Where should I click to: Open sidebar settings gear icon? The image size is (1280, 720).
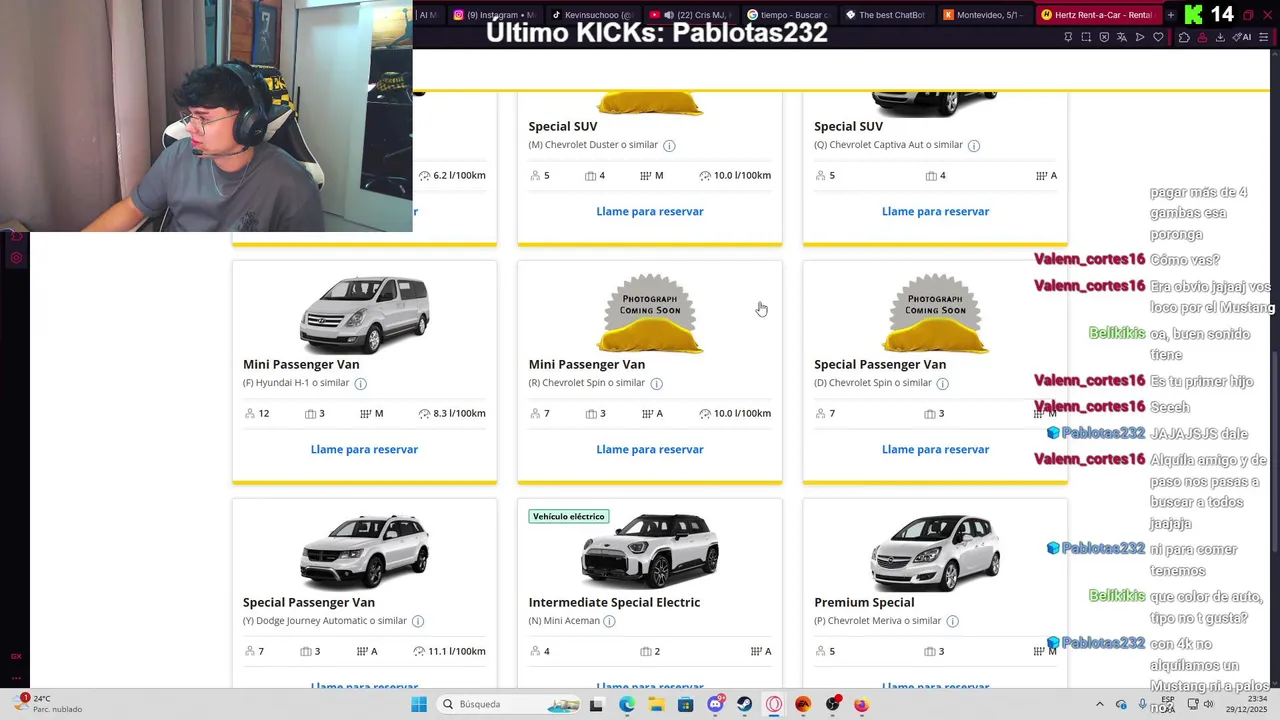[x=16, y=258]
